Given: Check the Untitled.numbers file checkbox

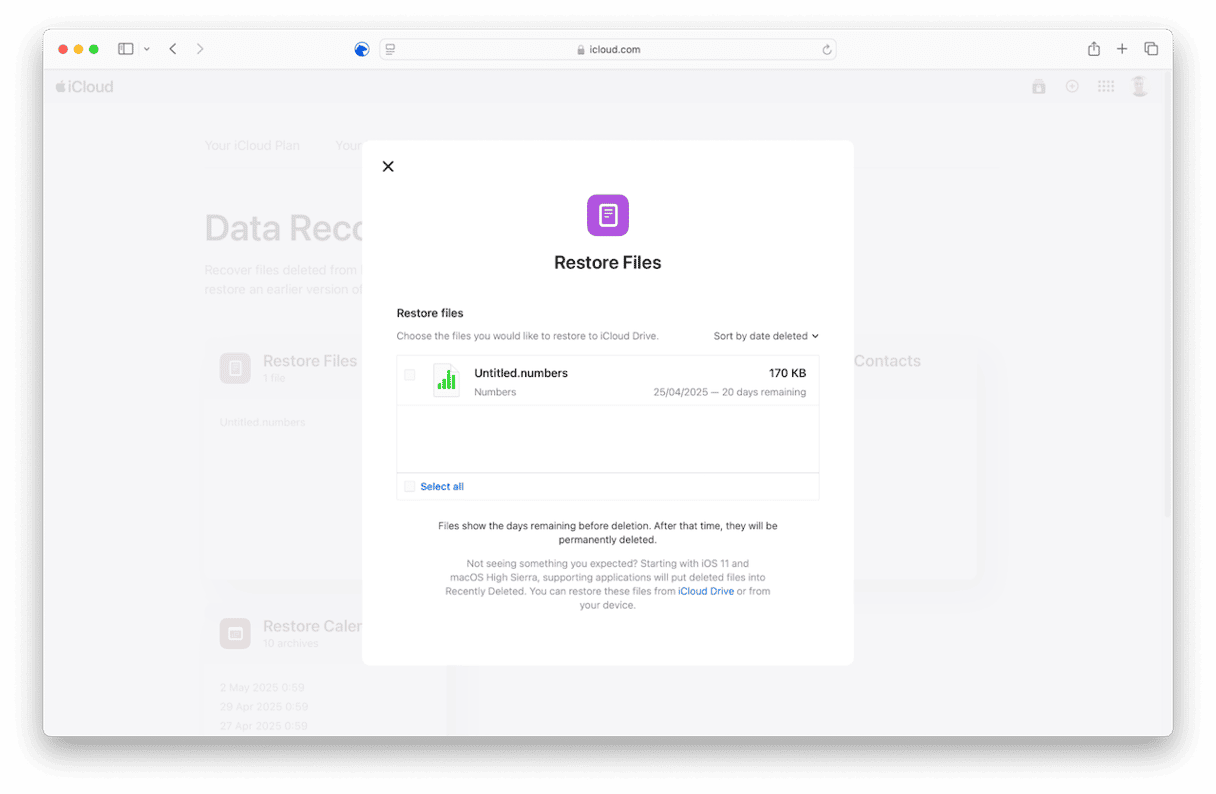Looking at the screenshot, I should 410,375.
